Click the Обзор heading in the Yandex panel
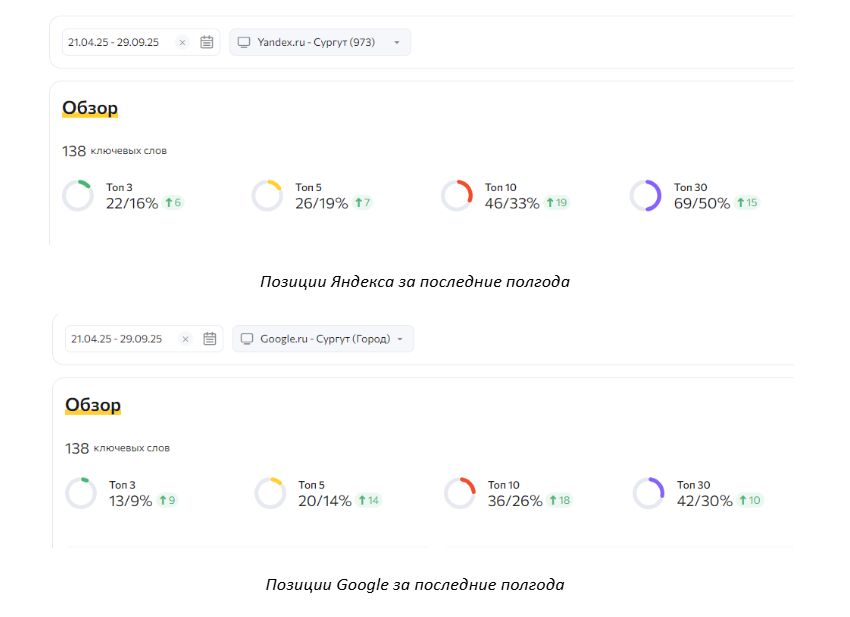850x617 pixels. [x=90, y=108]
